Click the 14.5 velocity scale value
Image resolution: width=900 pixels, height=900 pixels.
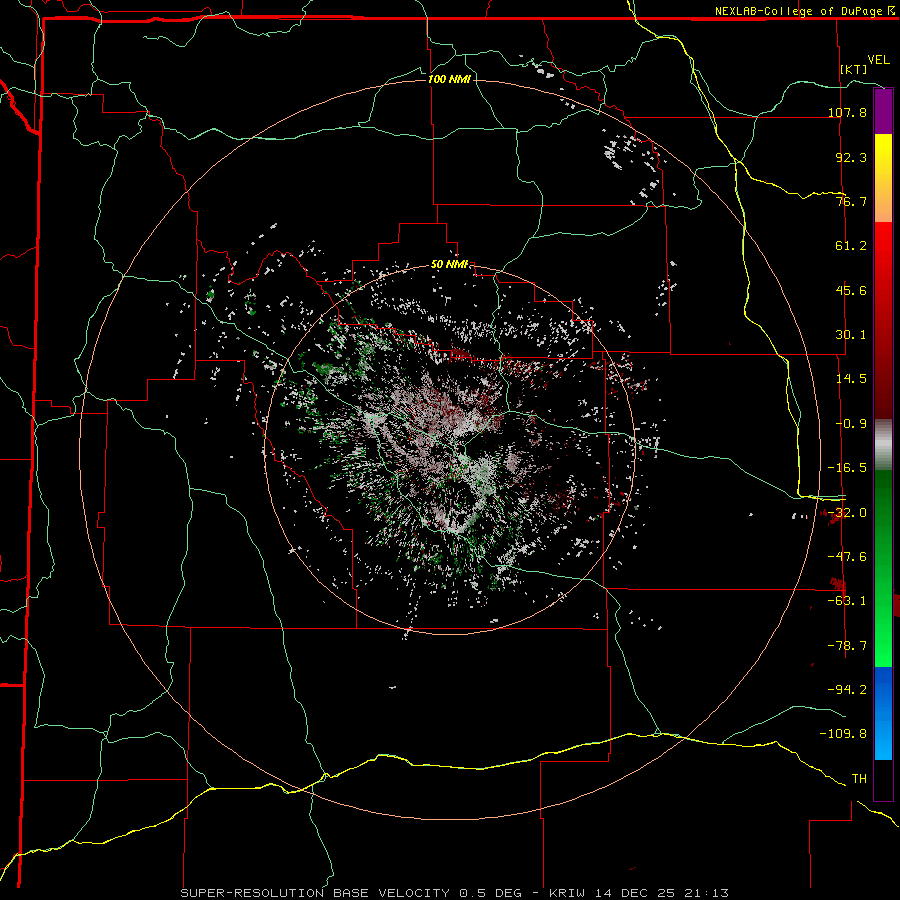point(851,379)
